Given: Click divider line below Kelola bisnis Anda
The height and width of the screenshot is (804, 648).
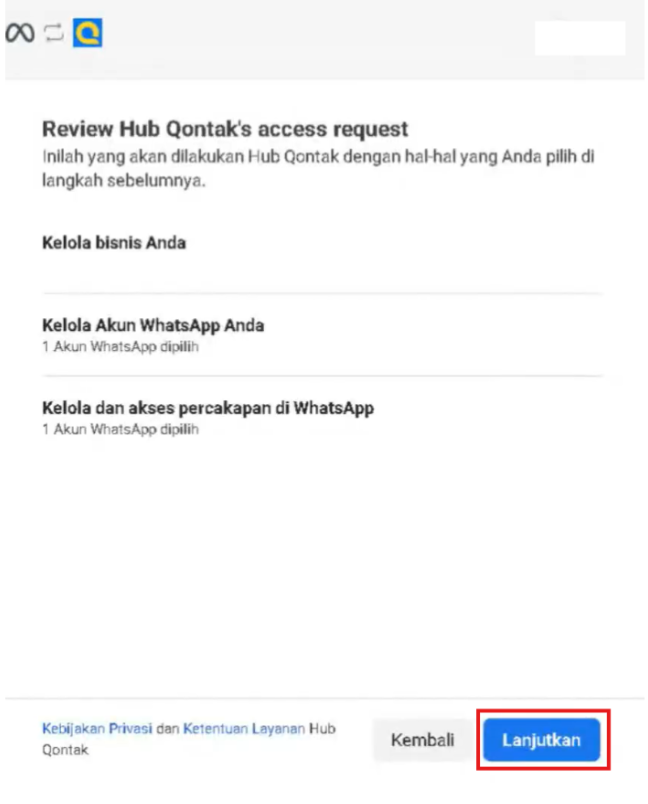Looking at the screenshot, I should [x=322, y=294].
